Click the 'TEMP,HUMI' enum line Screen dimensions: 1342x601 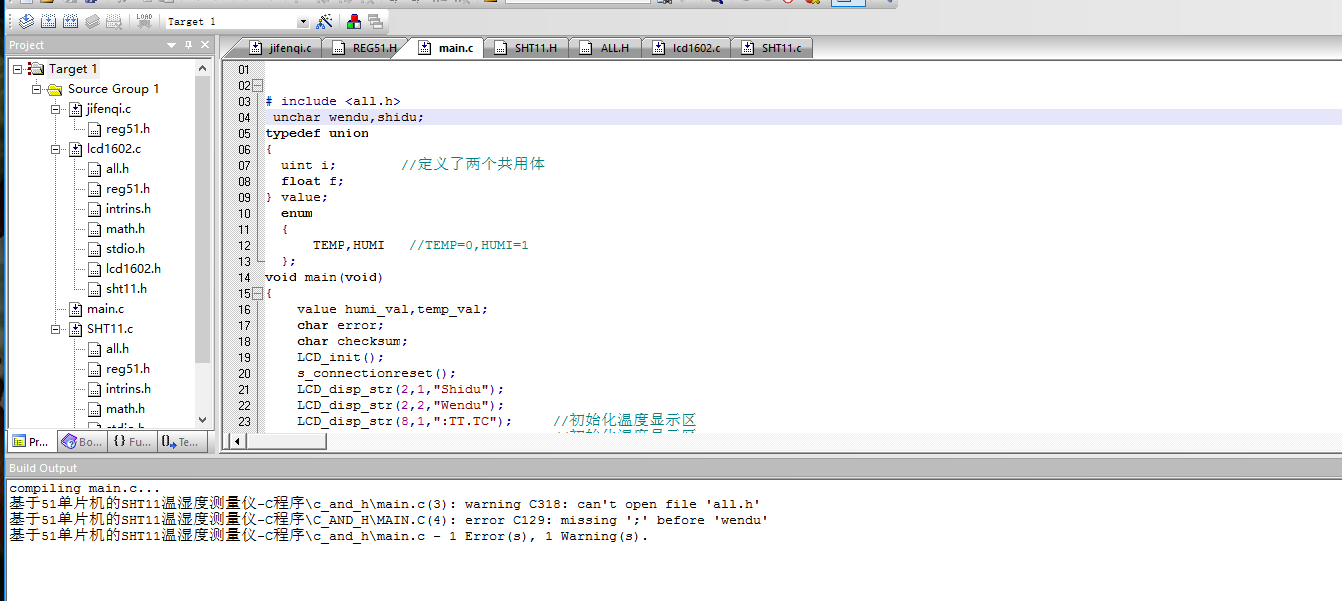(348, 245)
